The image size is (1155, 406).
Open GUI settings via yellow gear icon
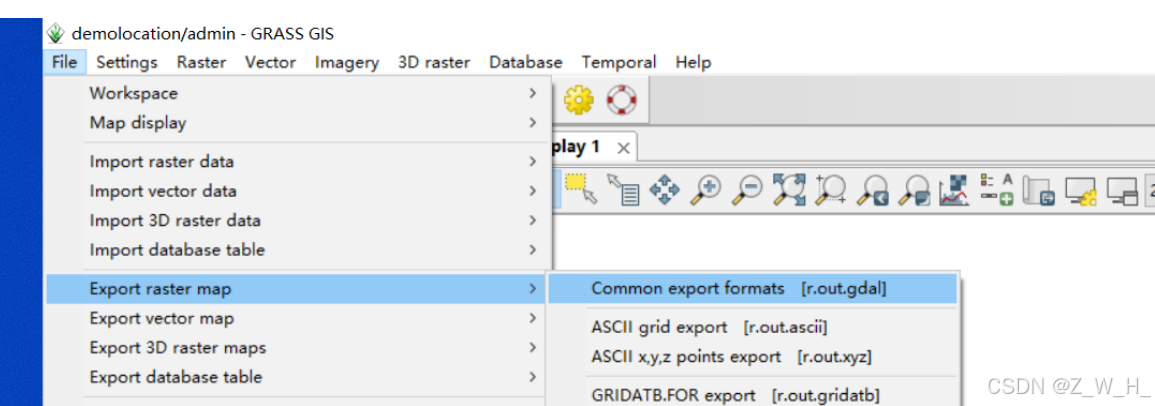(579, 99)
